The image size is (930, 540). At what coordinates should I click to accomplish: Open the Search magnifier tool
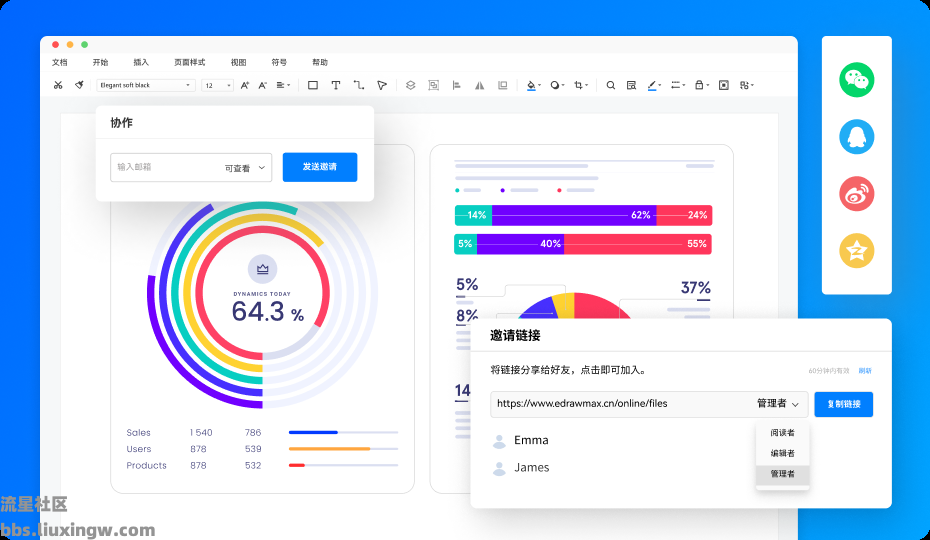point(610,85)
